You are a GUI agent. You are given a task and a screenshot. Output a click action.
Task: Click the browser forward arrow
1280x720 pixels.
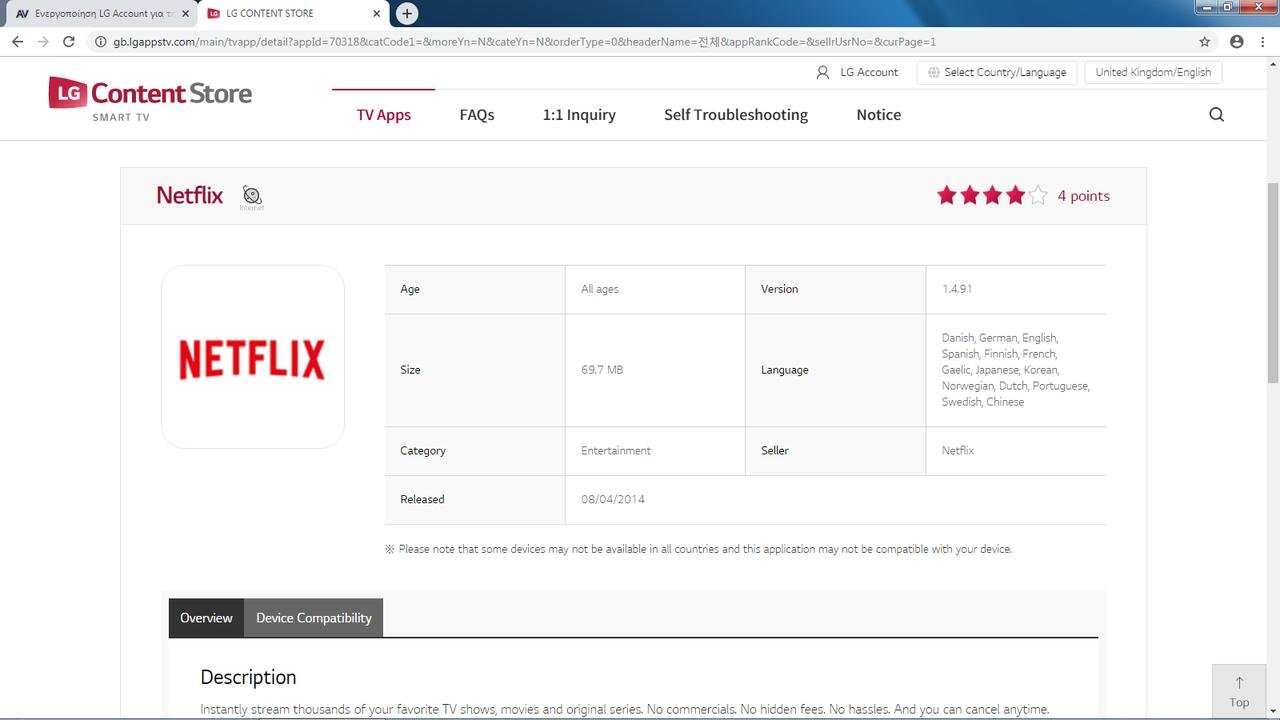click(43, 42)
